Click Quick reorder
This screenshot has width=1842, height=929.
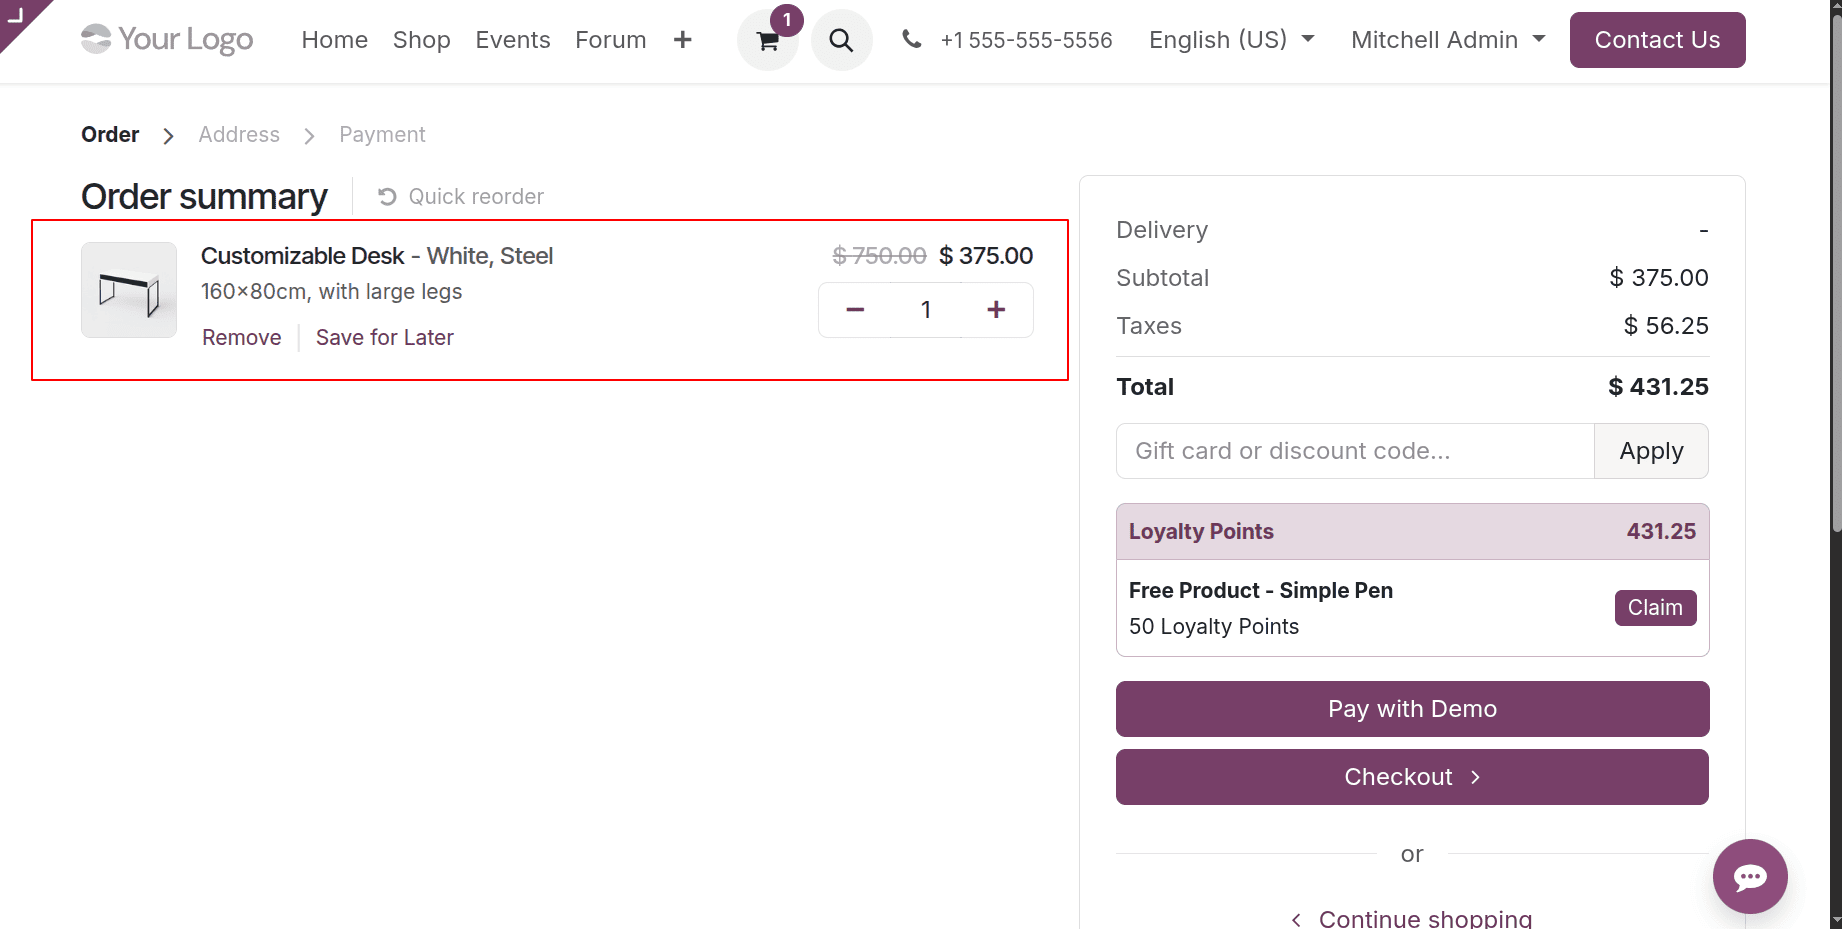pos(461,196)
